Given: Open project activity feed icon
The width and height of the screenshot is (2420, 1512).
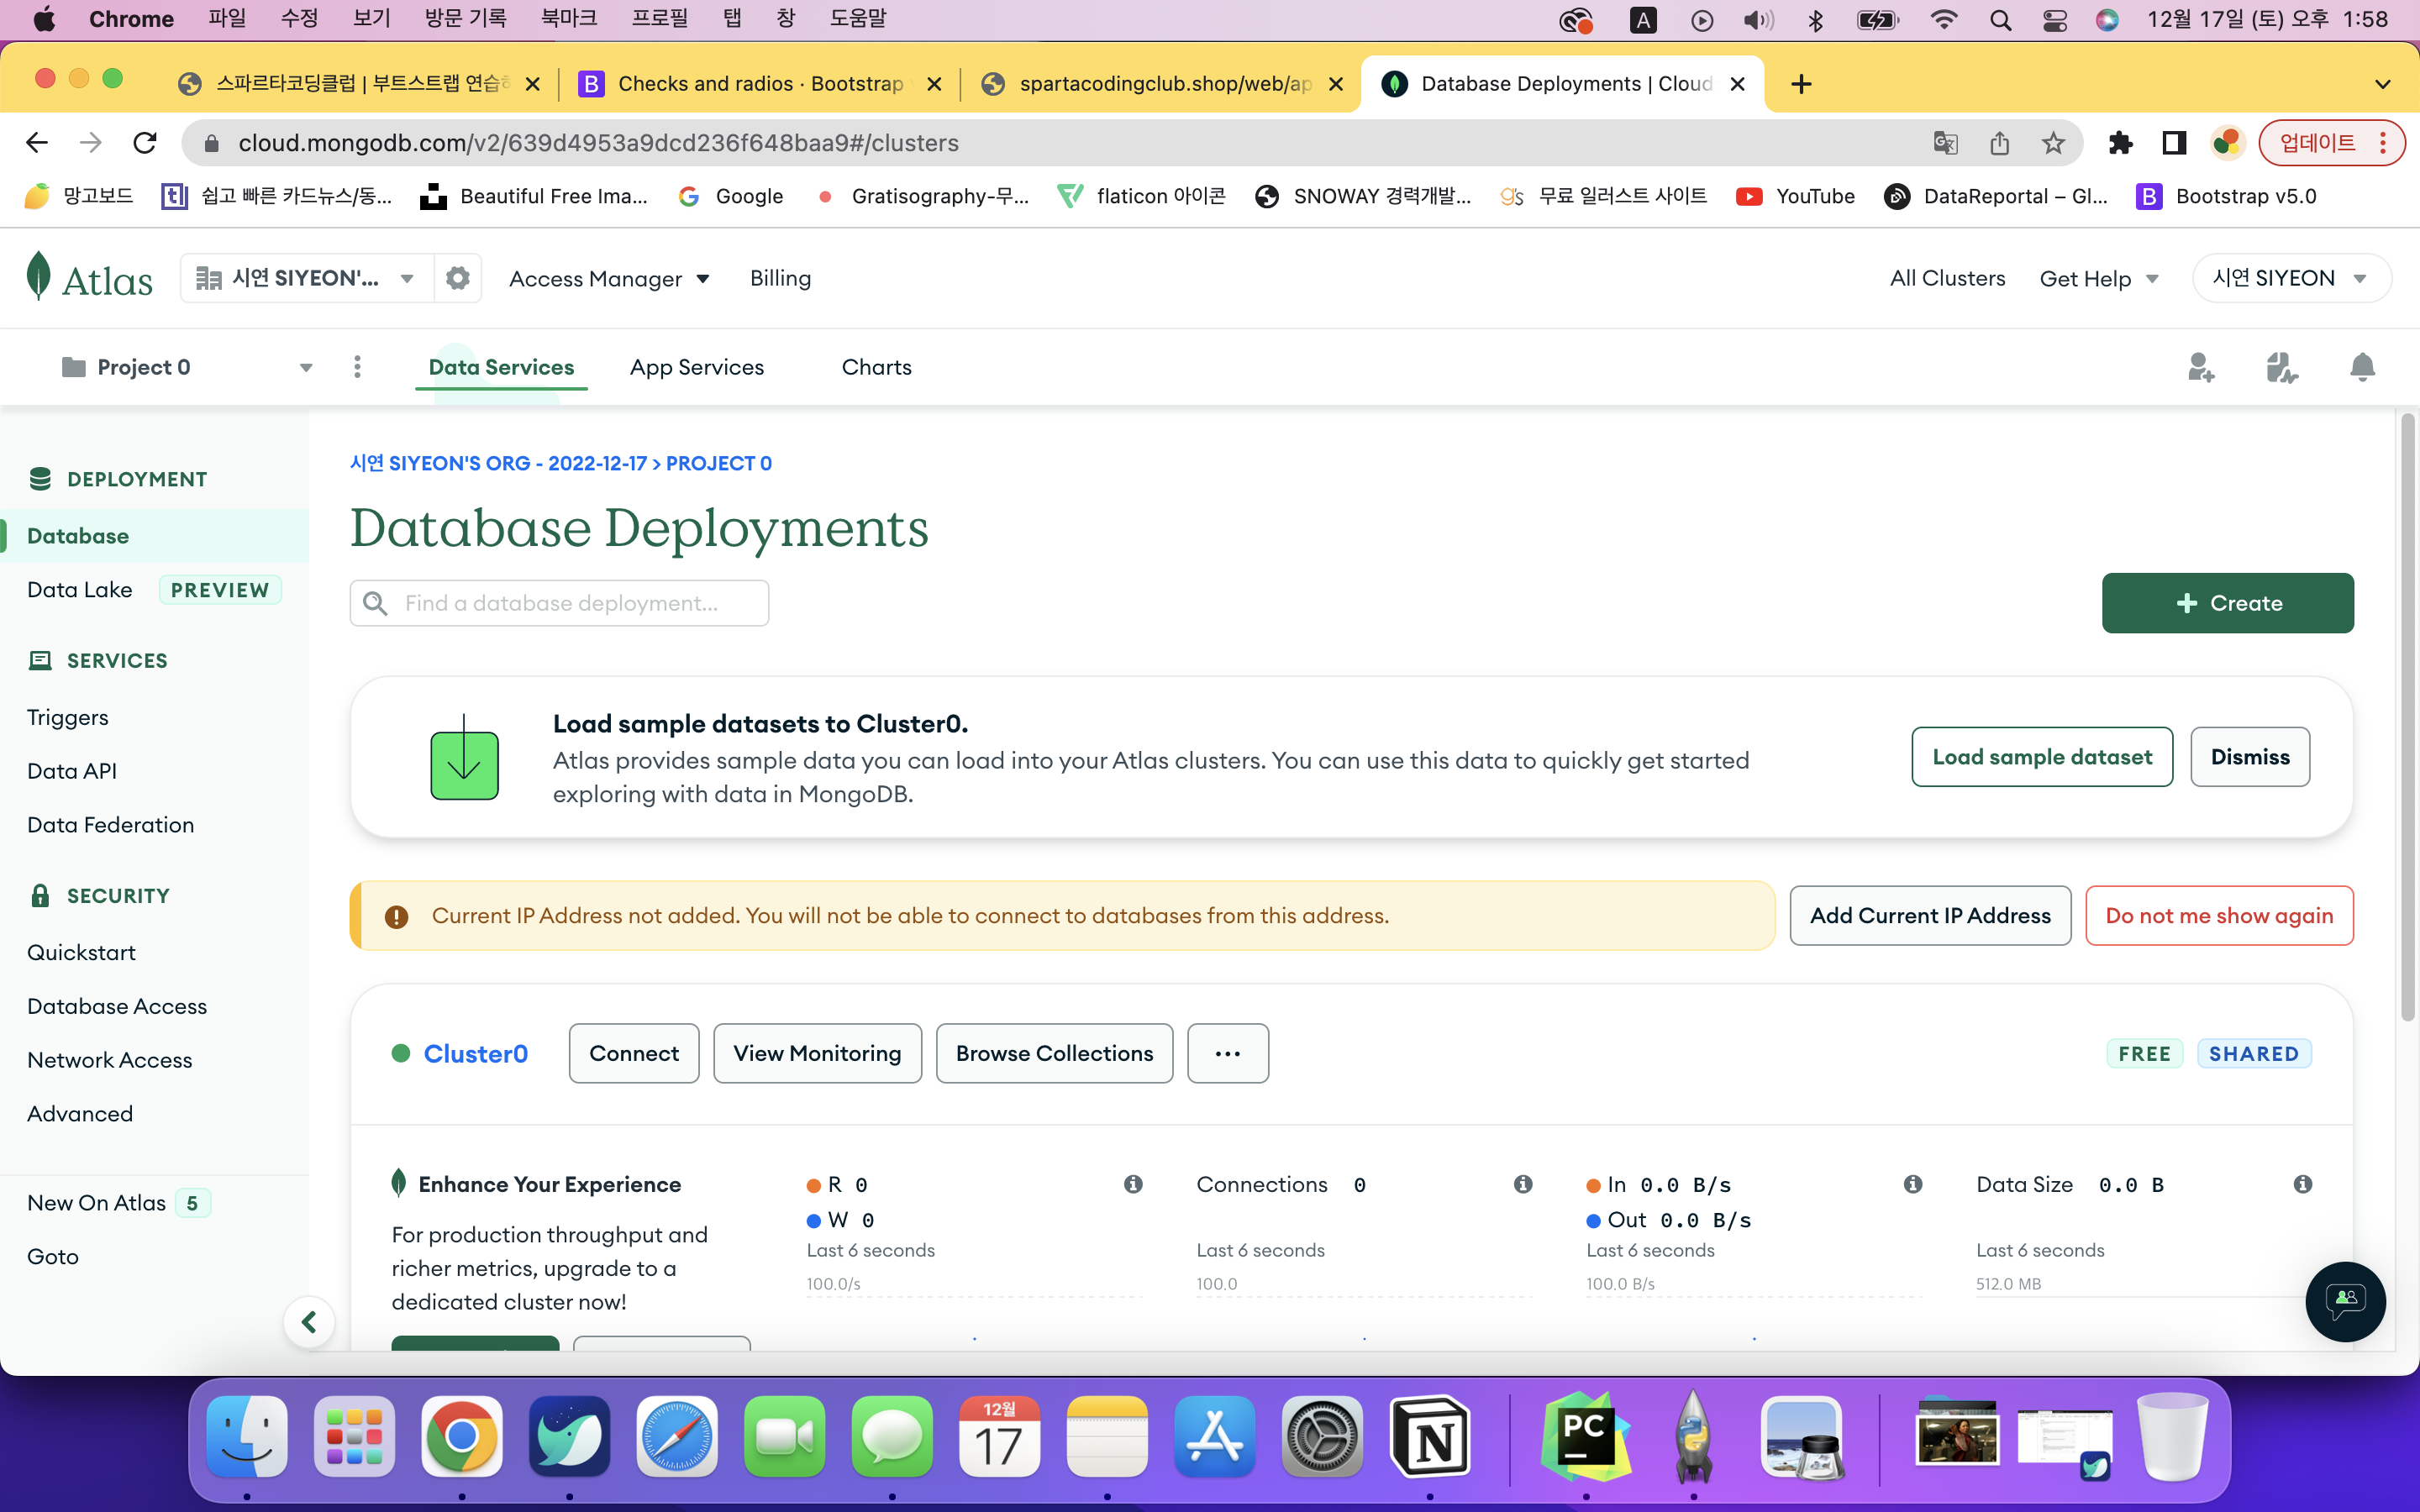Looking at the screenshot, I should click(x=2281, y=368).
